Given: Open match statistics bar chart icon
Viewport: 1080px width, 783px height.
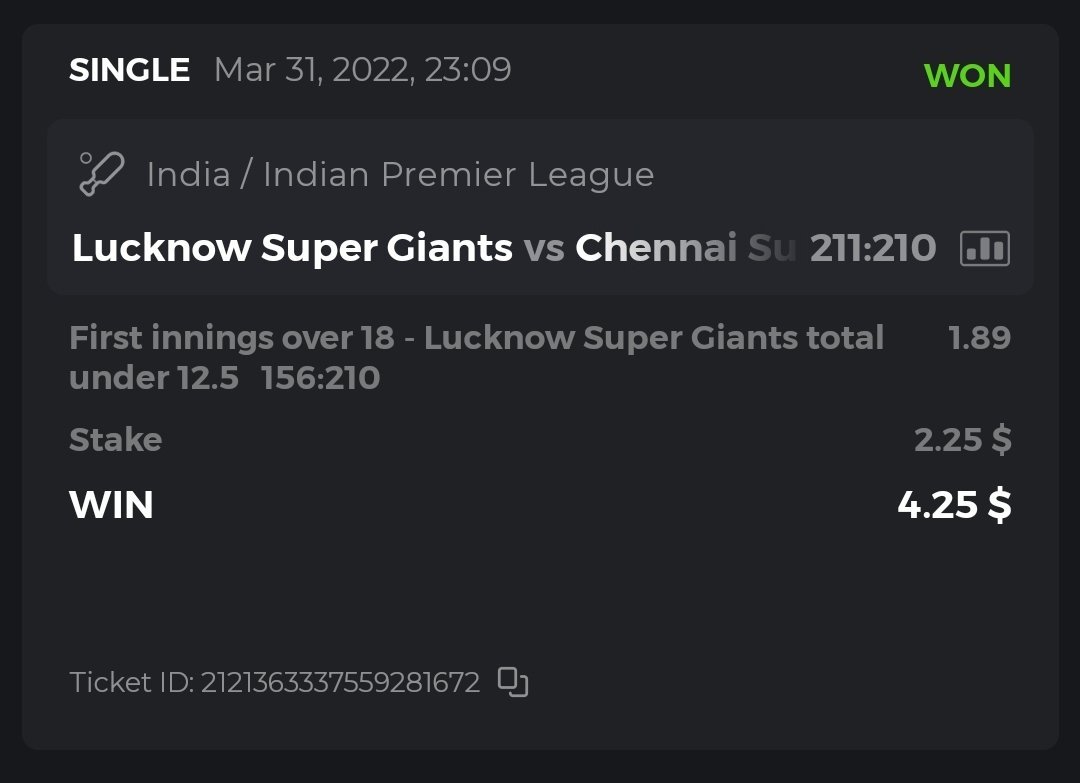Looking at the screenshot, I should pos(985,248).
